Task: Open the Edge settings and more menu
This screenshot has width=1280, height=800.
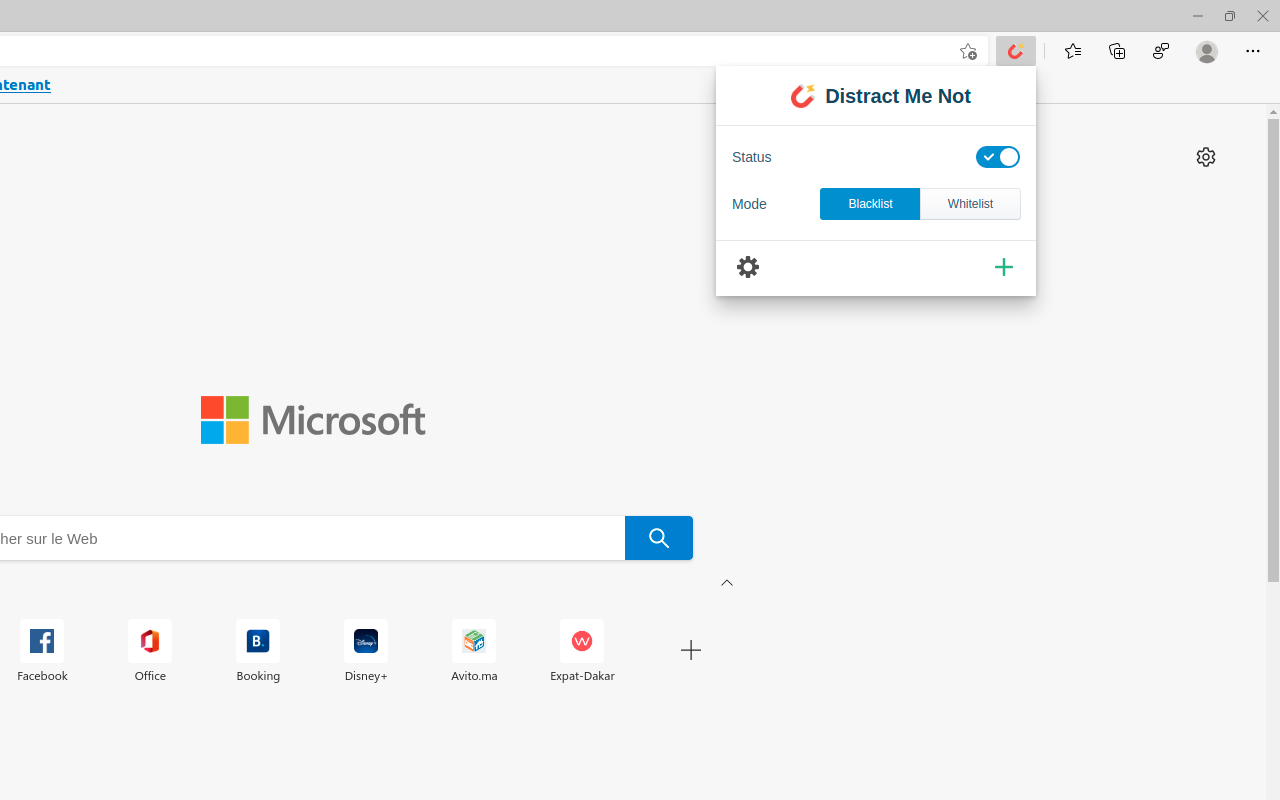Action: click(x=1253, y=51)
